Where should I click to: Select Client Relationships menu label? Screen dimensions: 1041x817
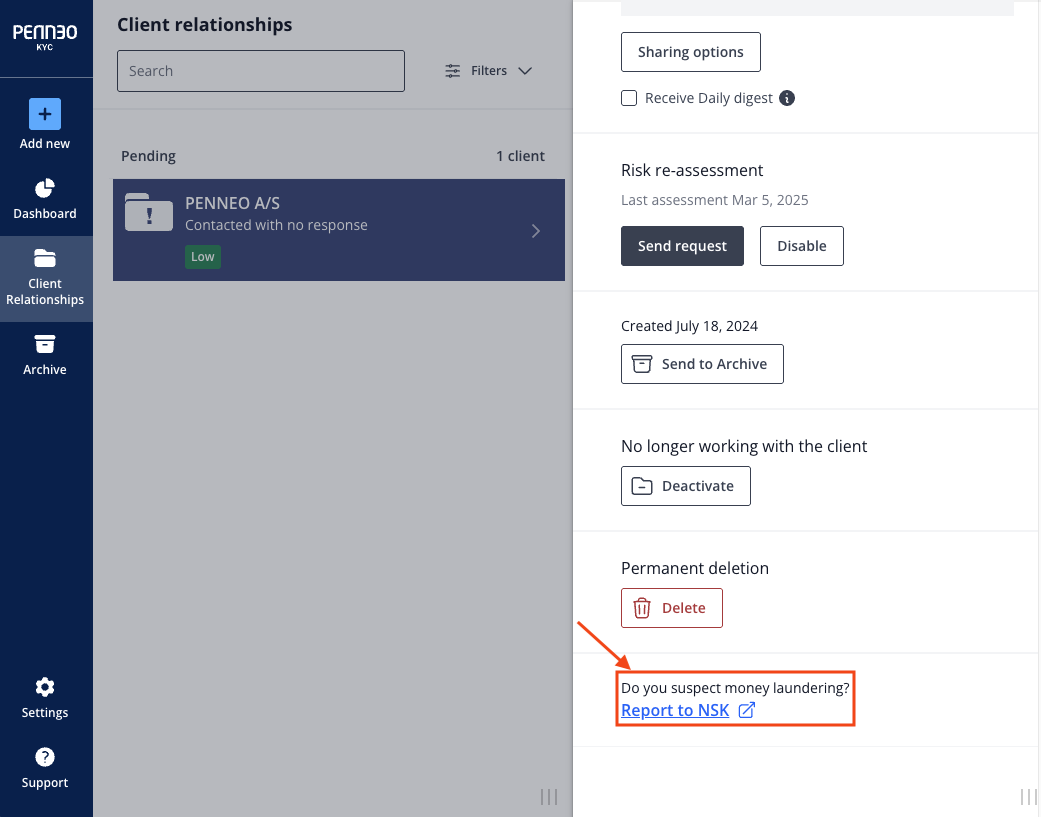(x=44, y=291)
